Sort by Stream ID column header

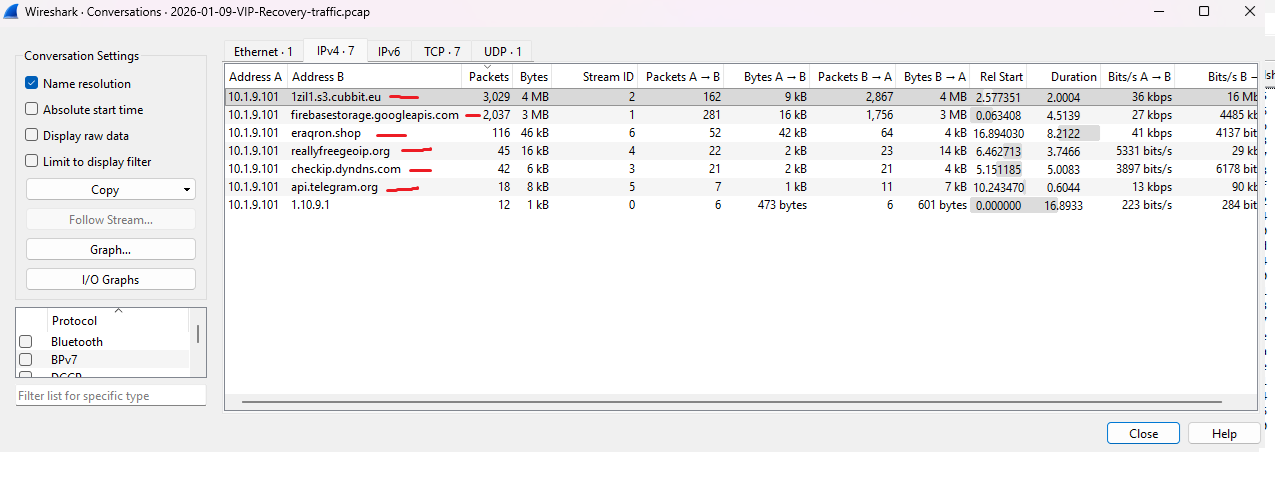pos(596,77)
